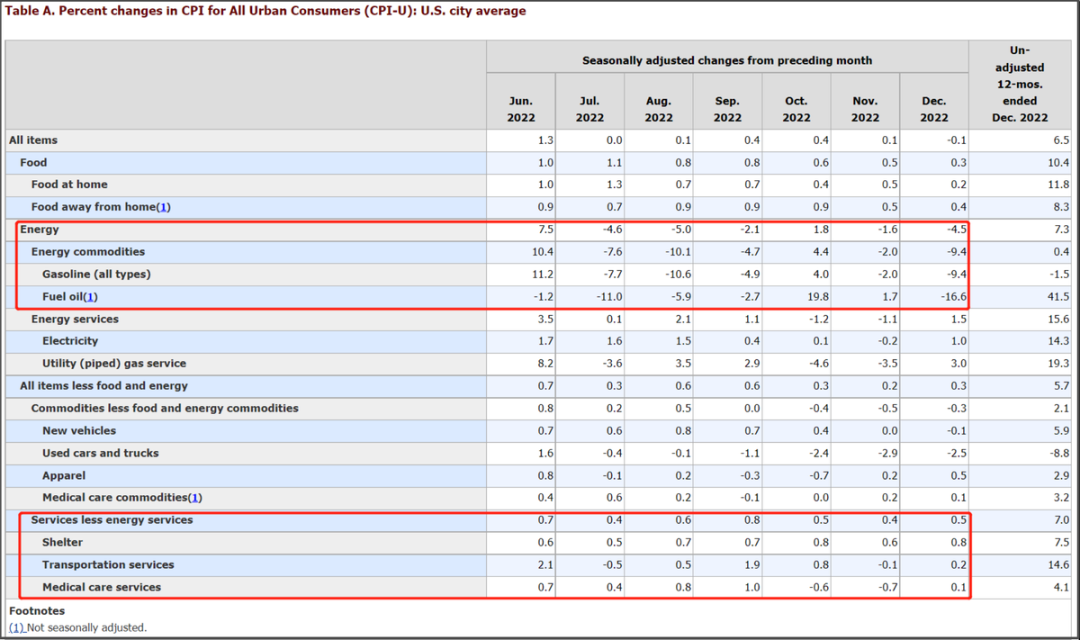Select the 'All items' row label

click(x=33, y=140)
